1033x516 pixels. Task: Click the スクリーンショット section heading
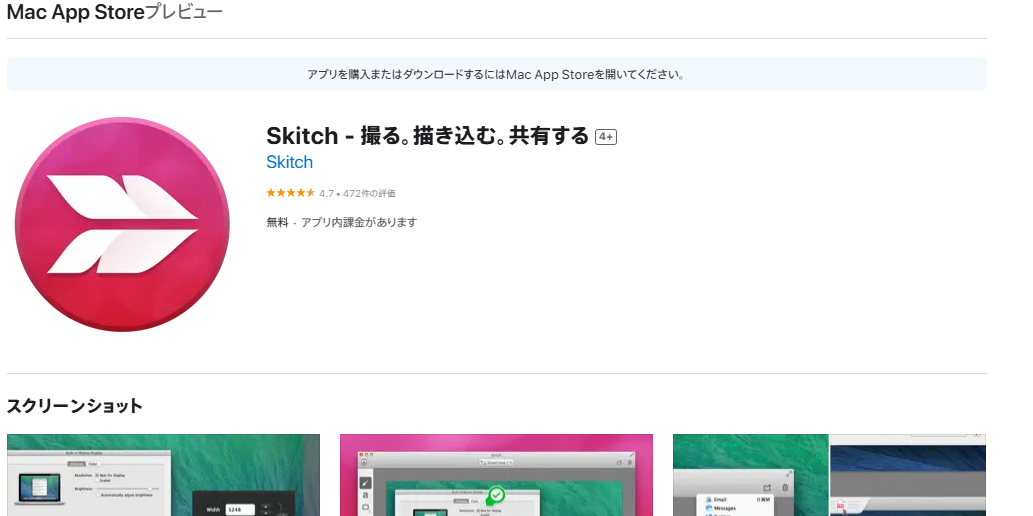click(74, 405)
